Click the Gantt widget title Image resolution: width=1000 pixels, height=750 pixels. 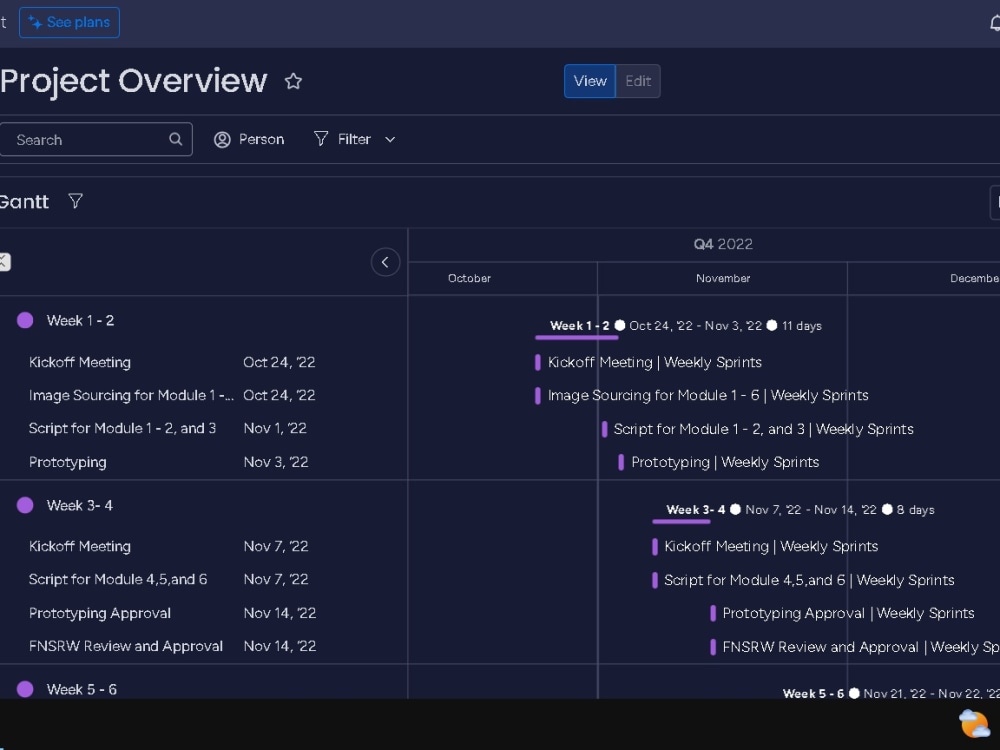tap(24, 202)
